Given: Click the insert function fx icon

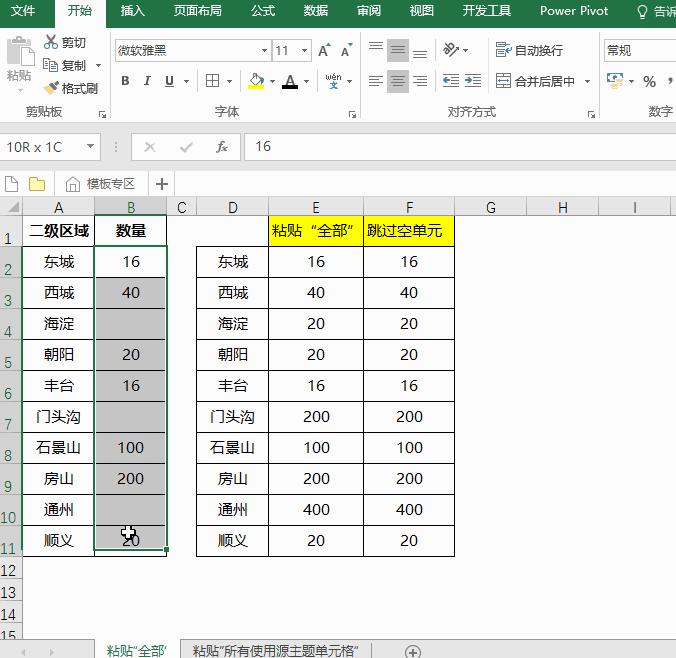Looking at the screenshot, I should [x=222, y=147].
